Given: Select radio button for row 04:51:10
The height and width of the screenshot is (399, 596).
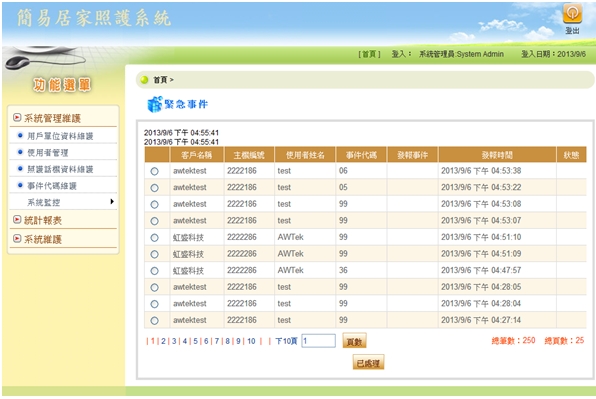Looking at the screenshot, I should tap(154, 238).
